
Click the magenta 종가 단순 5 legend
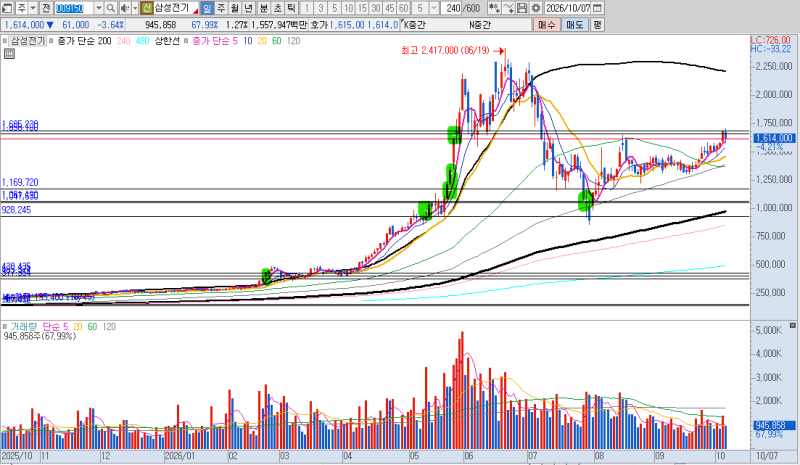(x=215, y=41)
